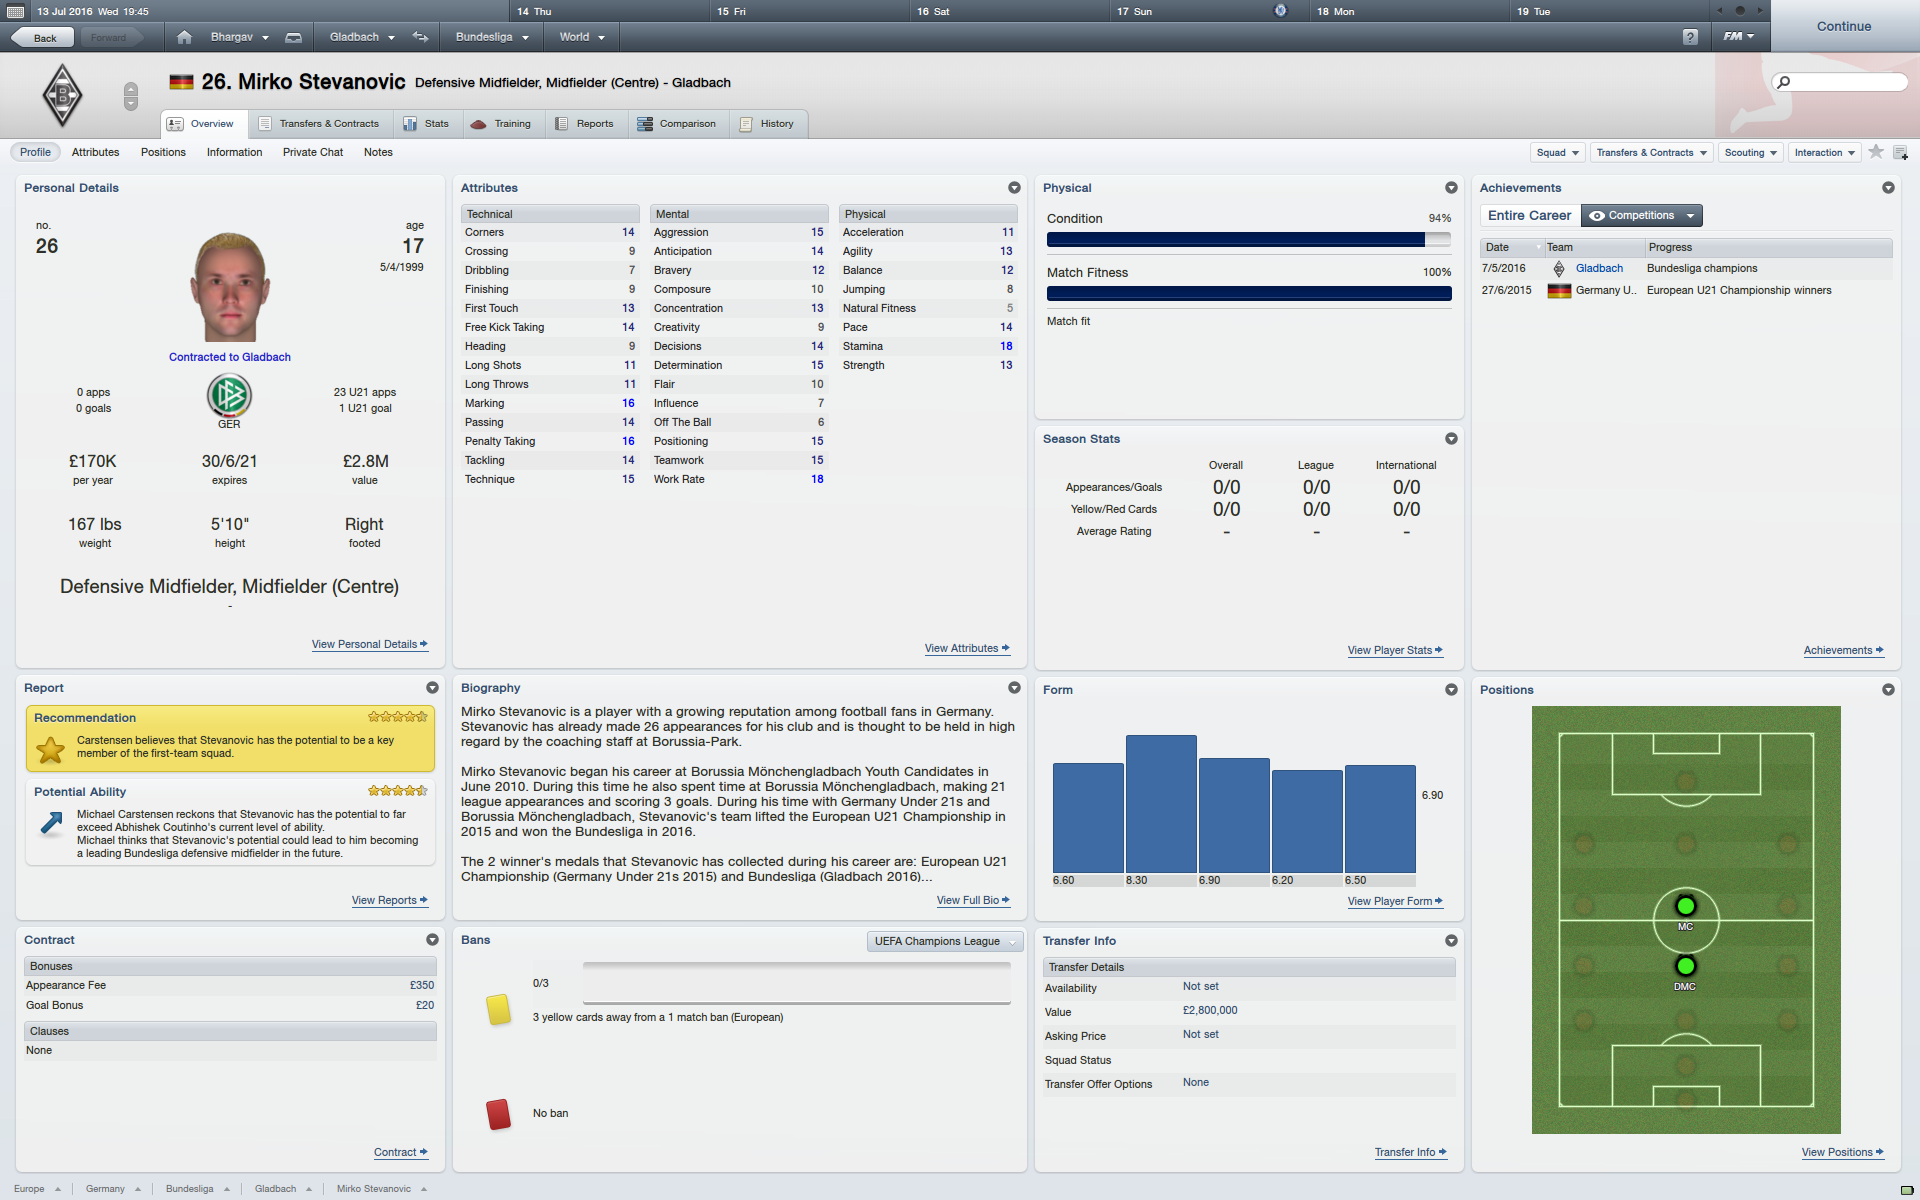Viewport: 1920px width, 1200px height.
Task: Select the Profile pill view
Action: click(35, 152)
